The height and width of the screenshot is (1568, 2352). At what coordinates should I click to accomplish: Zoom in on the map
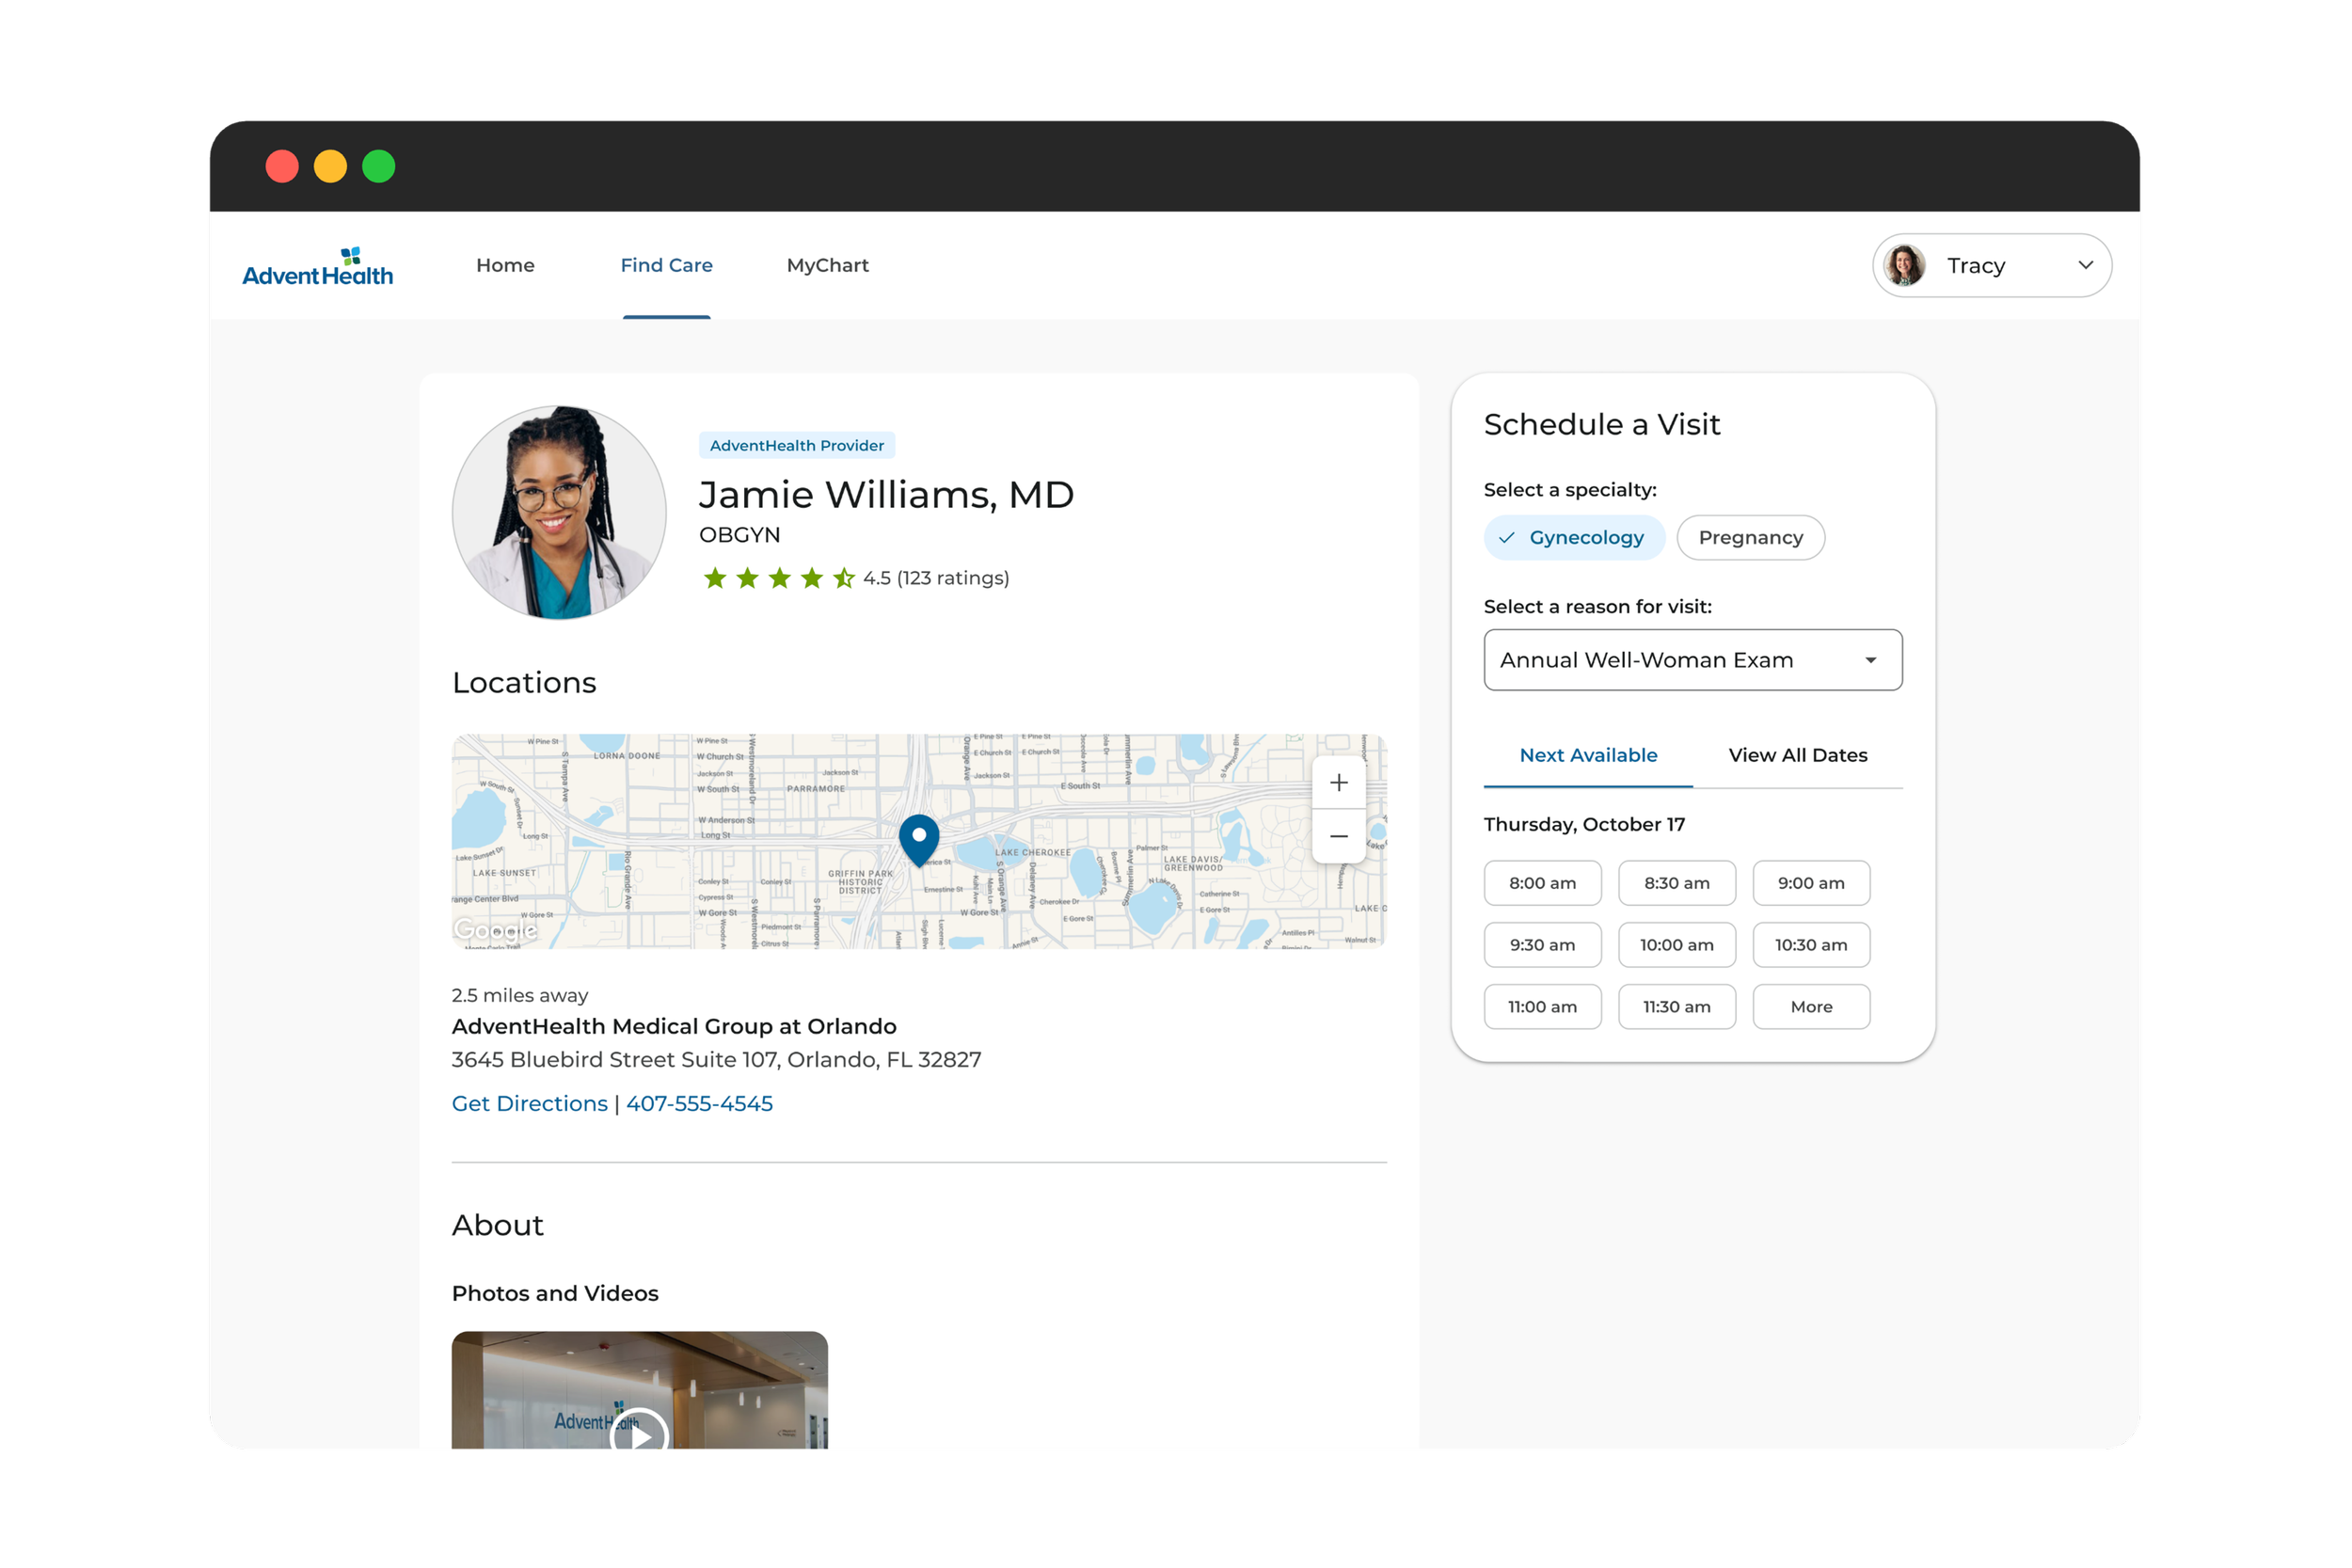pos(1339,783)
